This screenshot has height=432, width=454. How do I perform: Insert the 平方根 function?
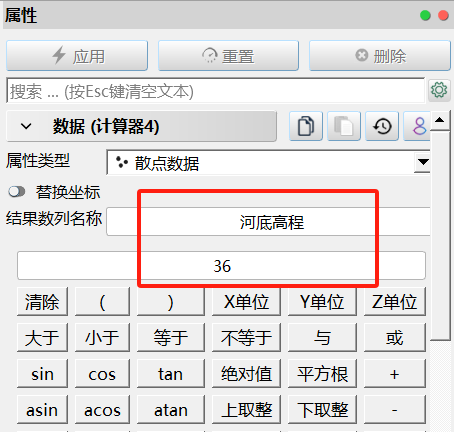[322, 374]
